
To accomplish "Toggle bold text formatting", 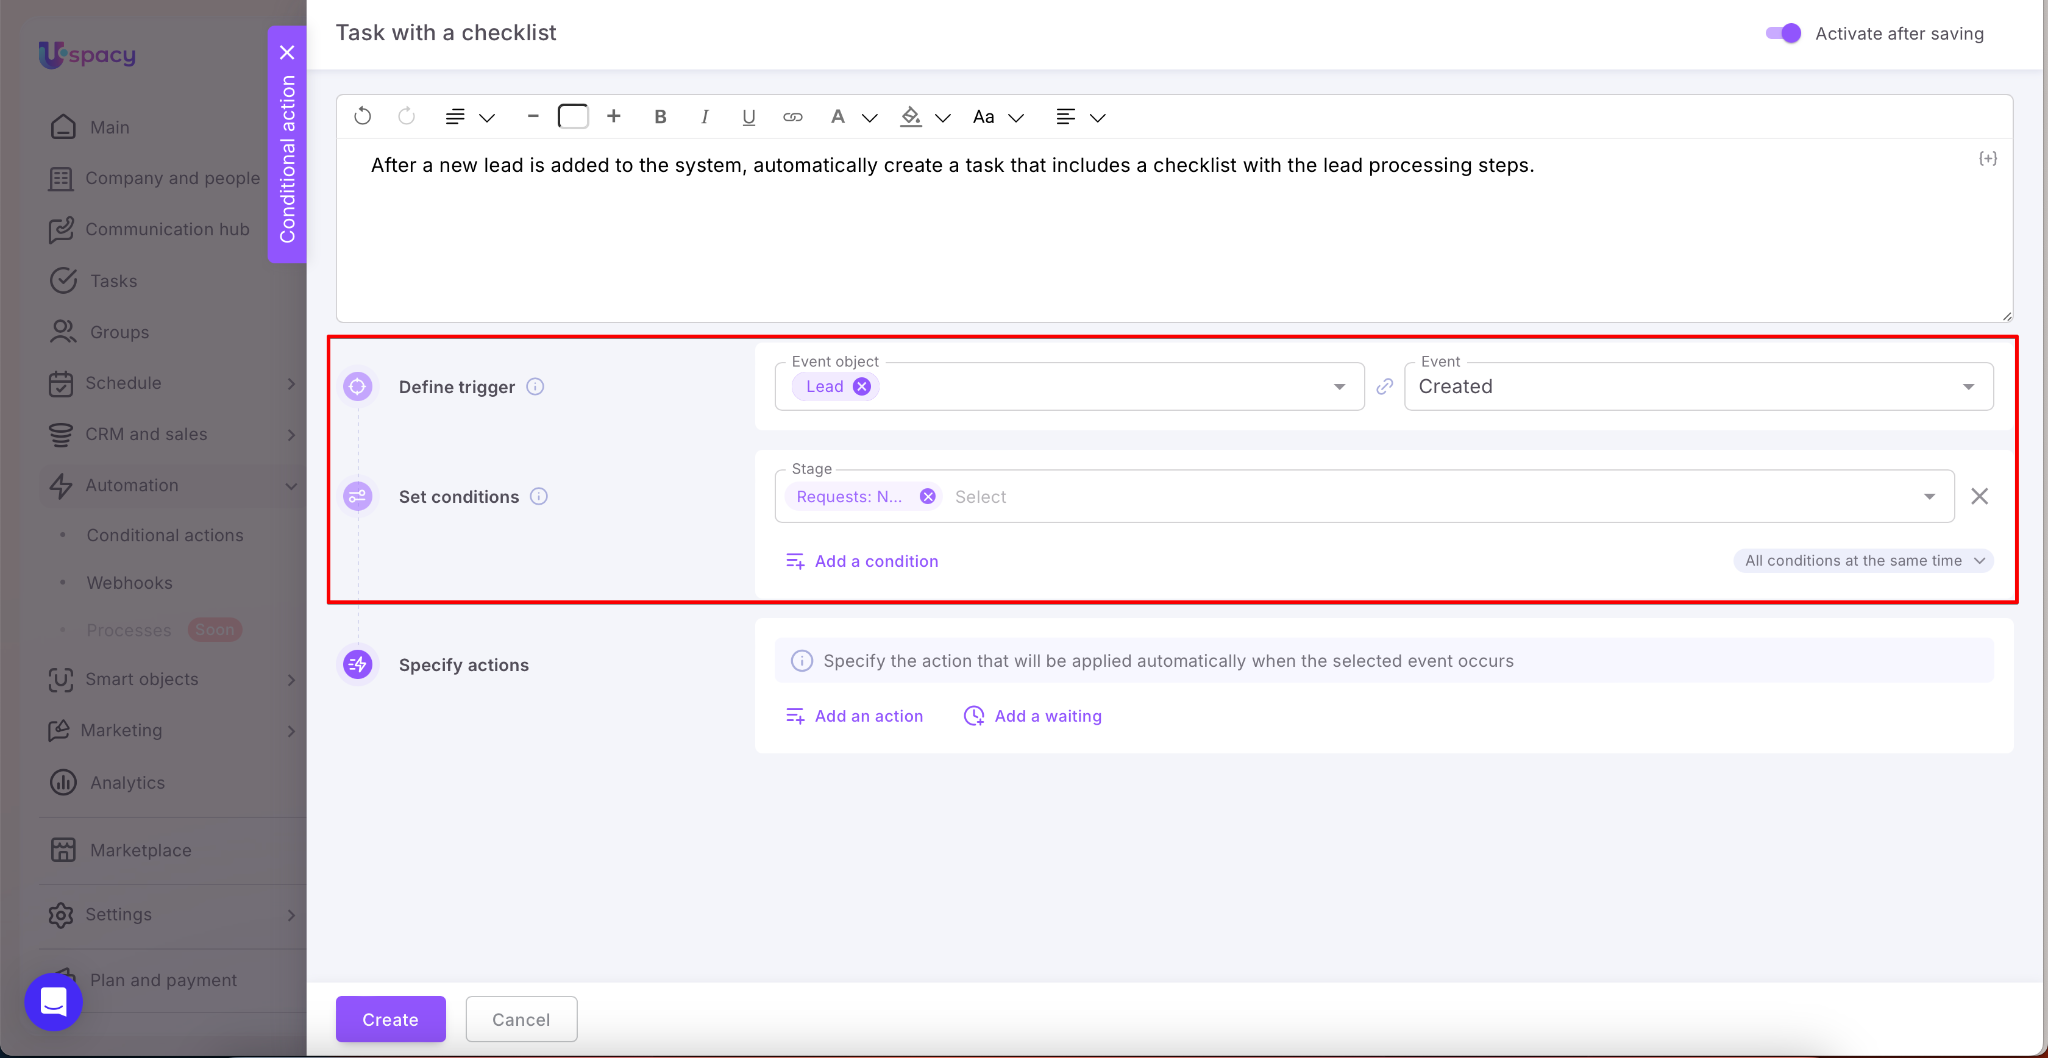I will 660,117.
